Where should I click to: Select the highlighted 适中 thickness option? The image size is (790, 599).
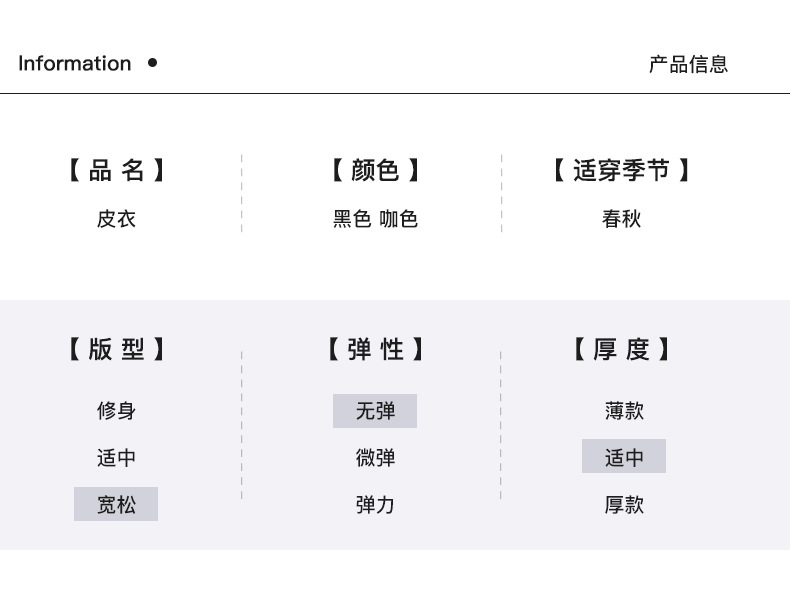coord(624,457)
